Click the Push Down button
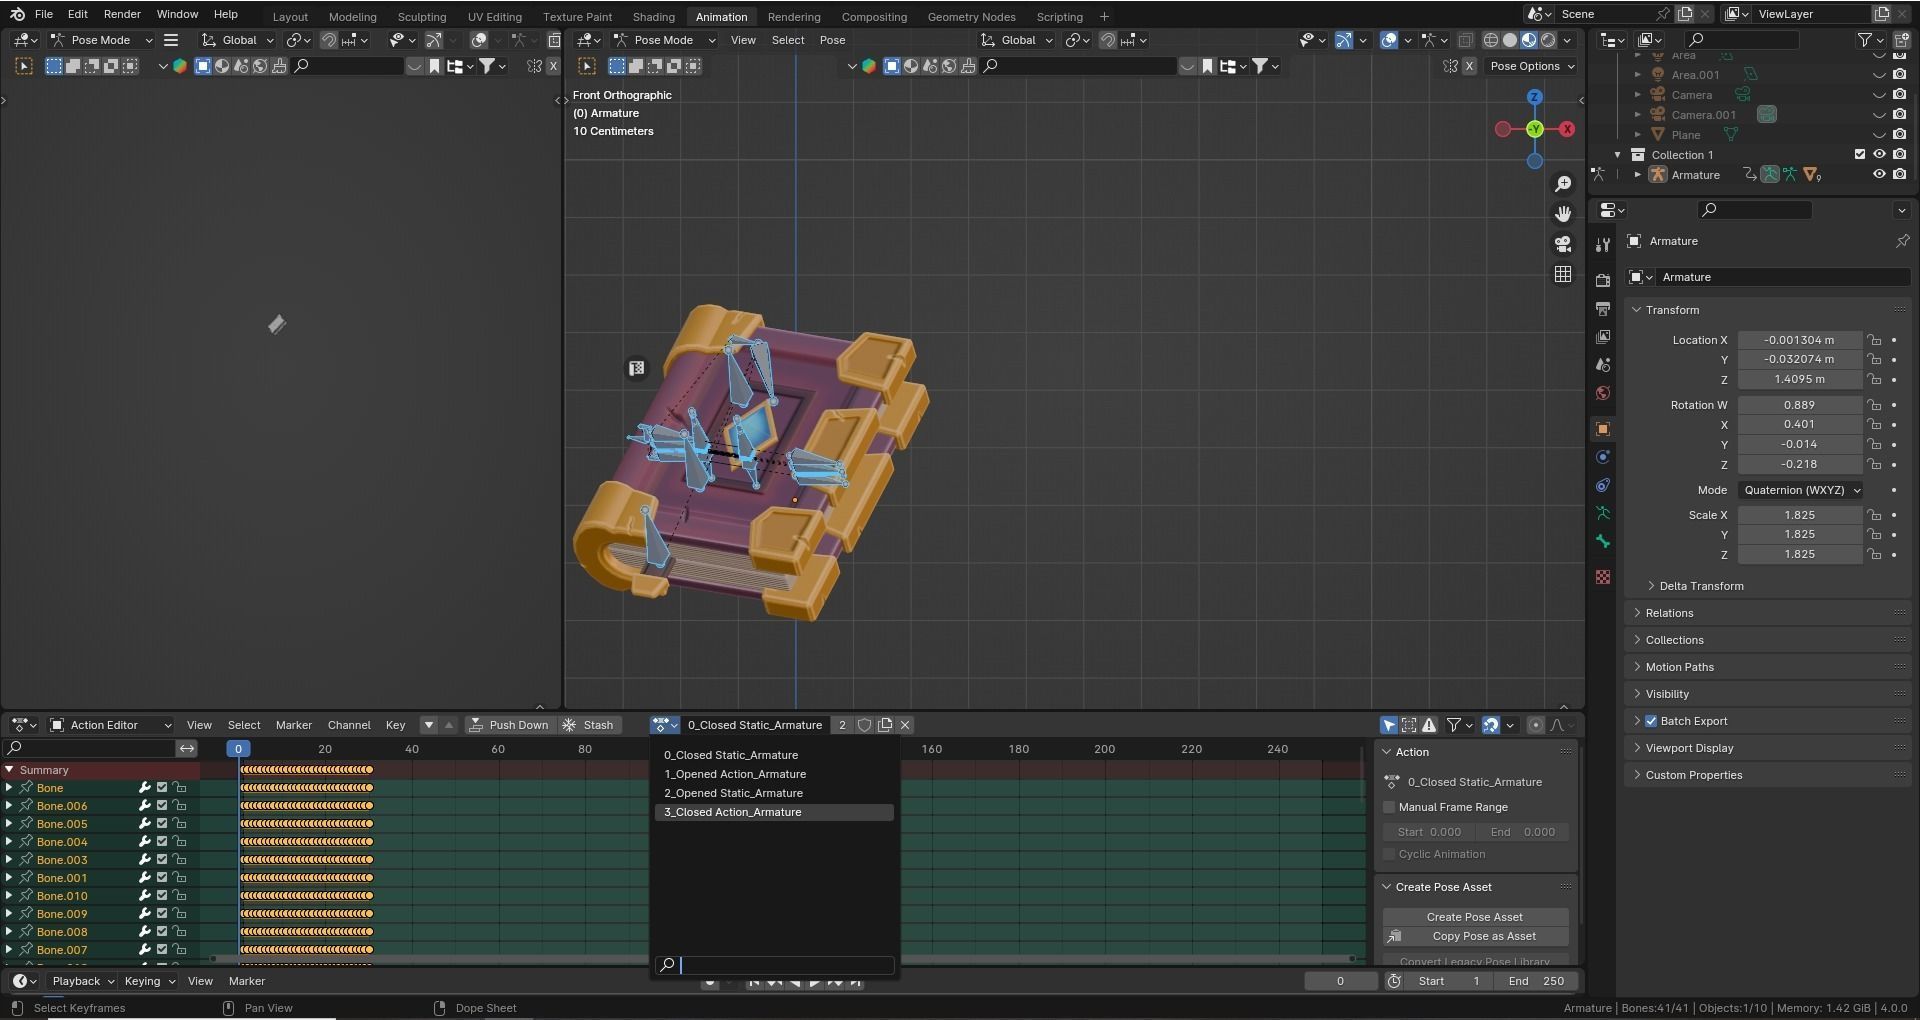 click(x=509, y=725)
